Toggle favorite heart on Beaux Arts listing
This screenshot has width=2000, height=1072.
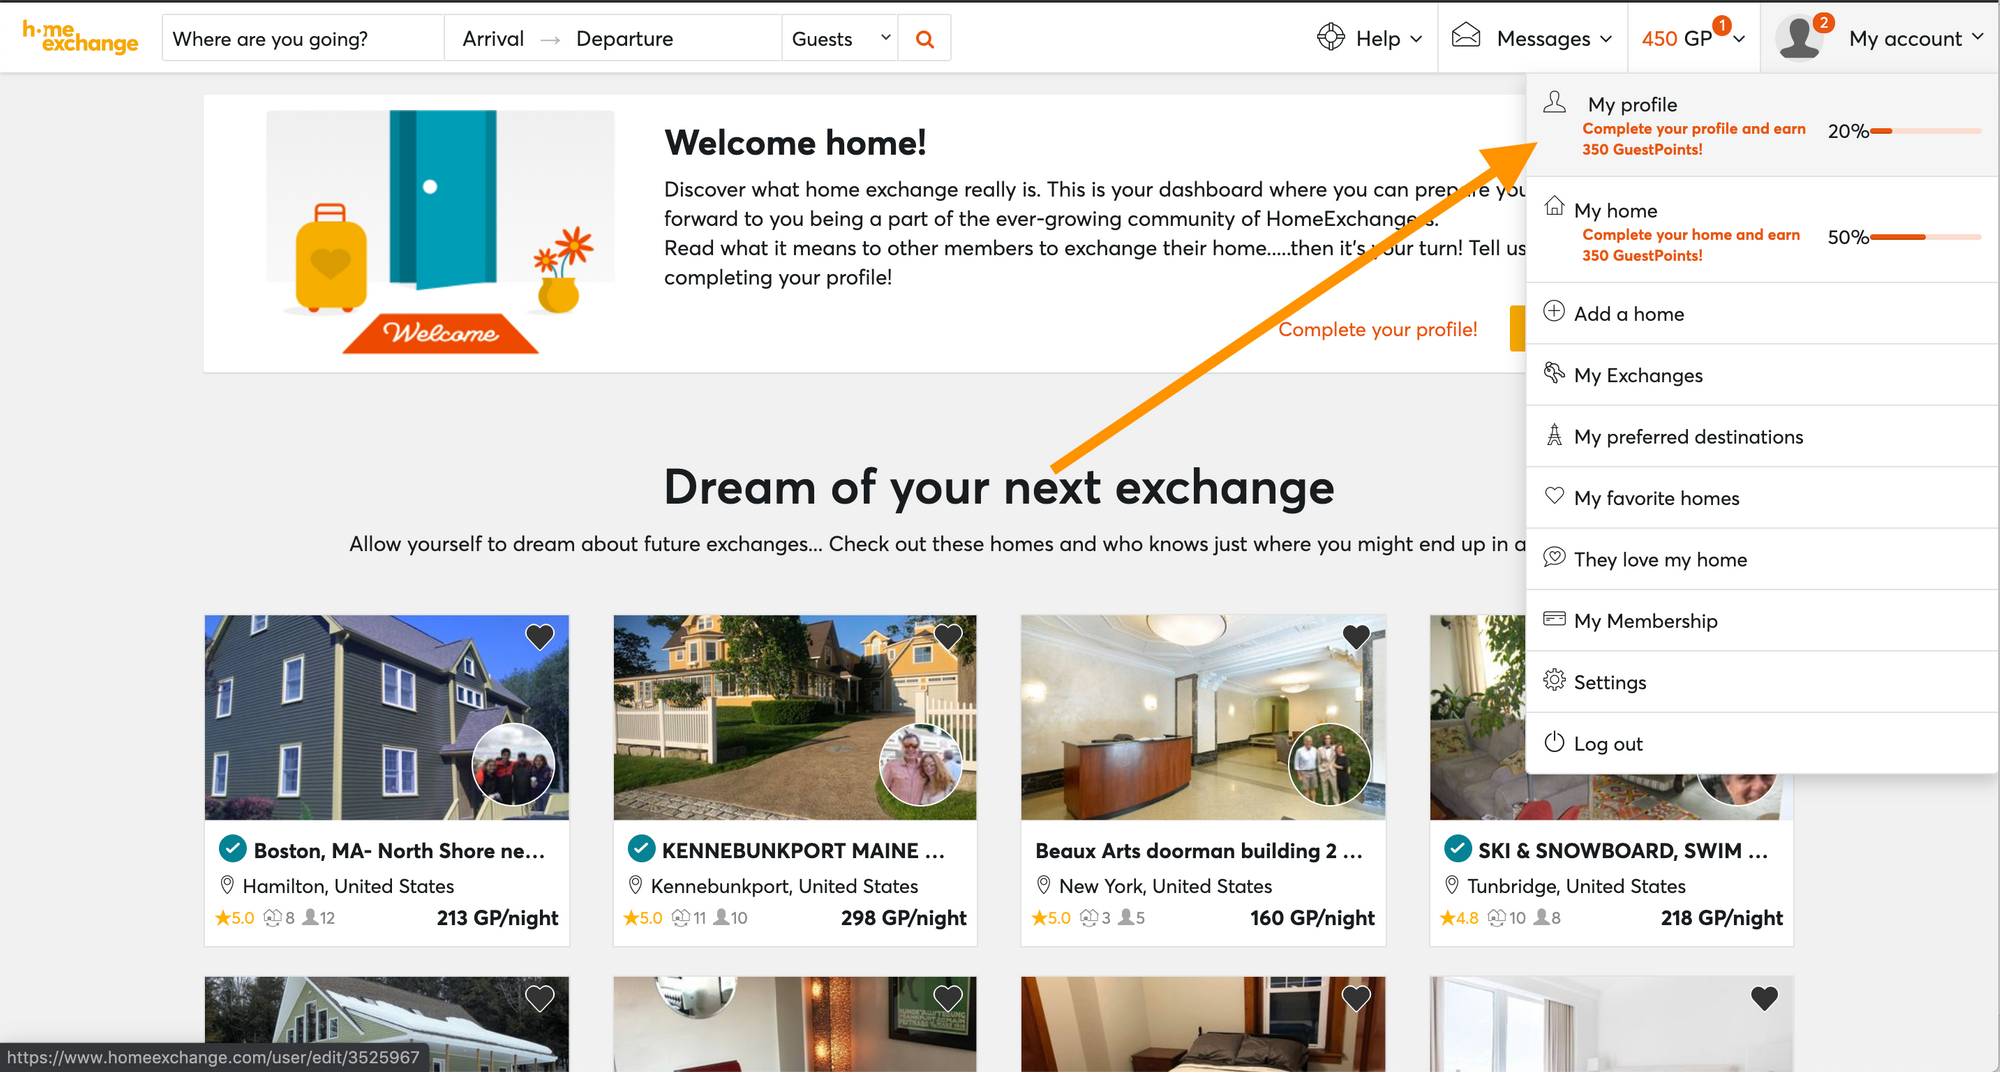click(1356, 636)
